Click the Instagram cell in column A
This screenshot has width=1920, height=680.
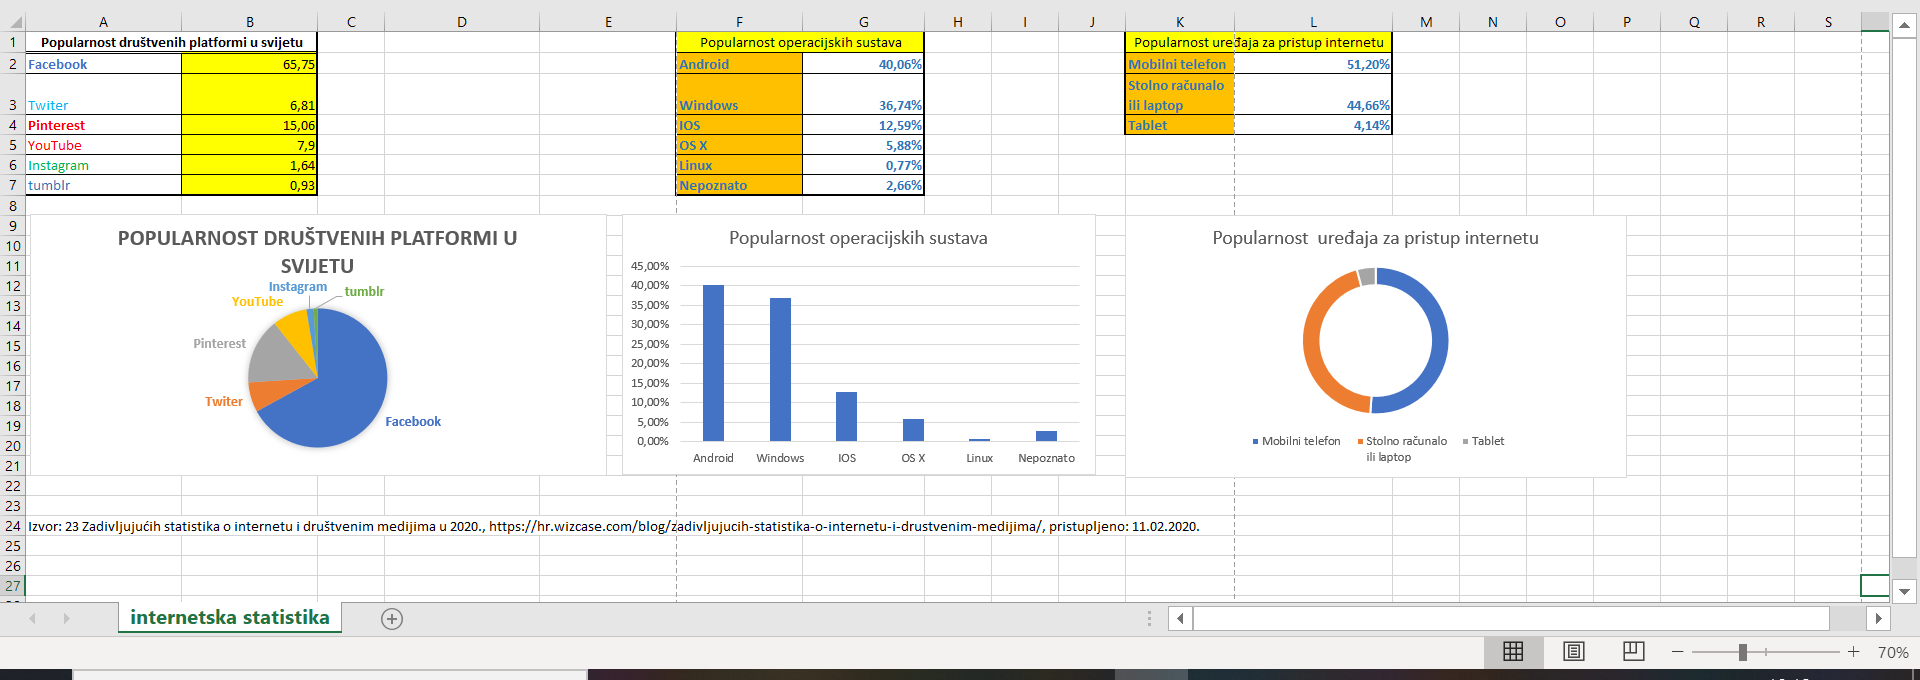(x=103, y=165)
